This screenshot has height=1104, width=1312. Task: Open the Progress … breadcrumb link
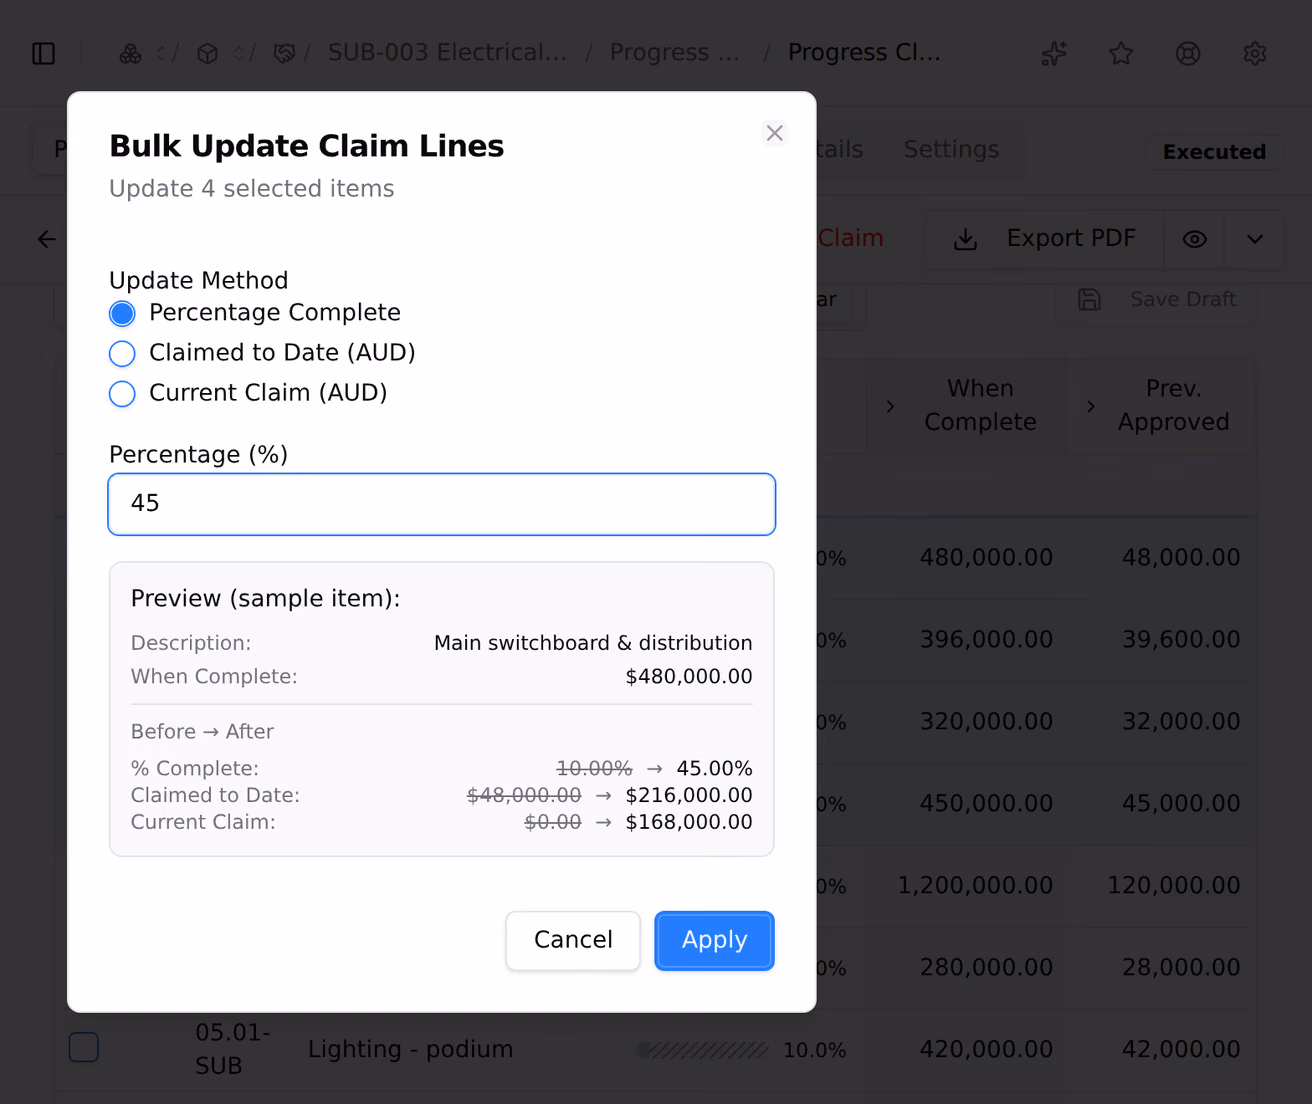tap(675, 52)
